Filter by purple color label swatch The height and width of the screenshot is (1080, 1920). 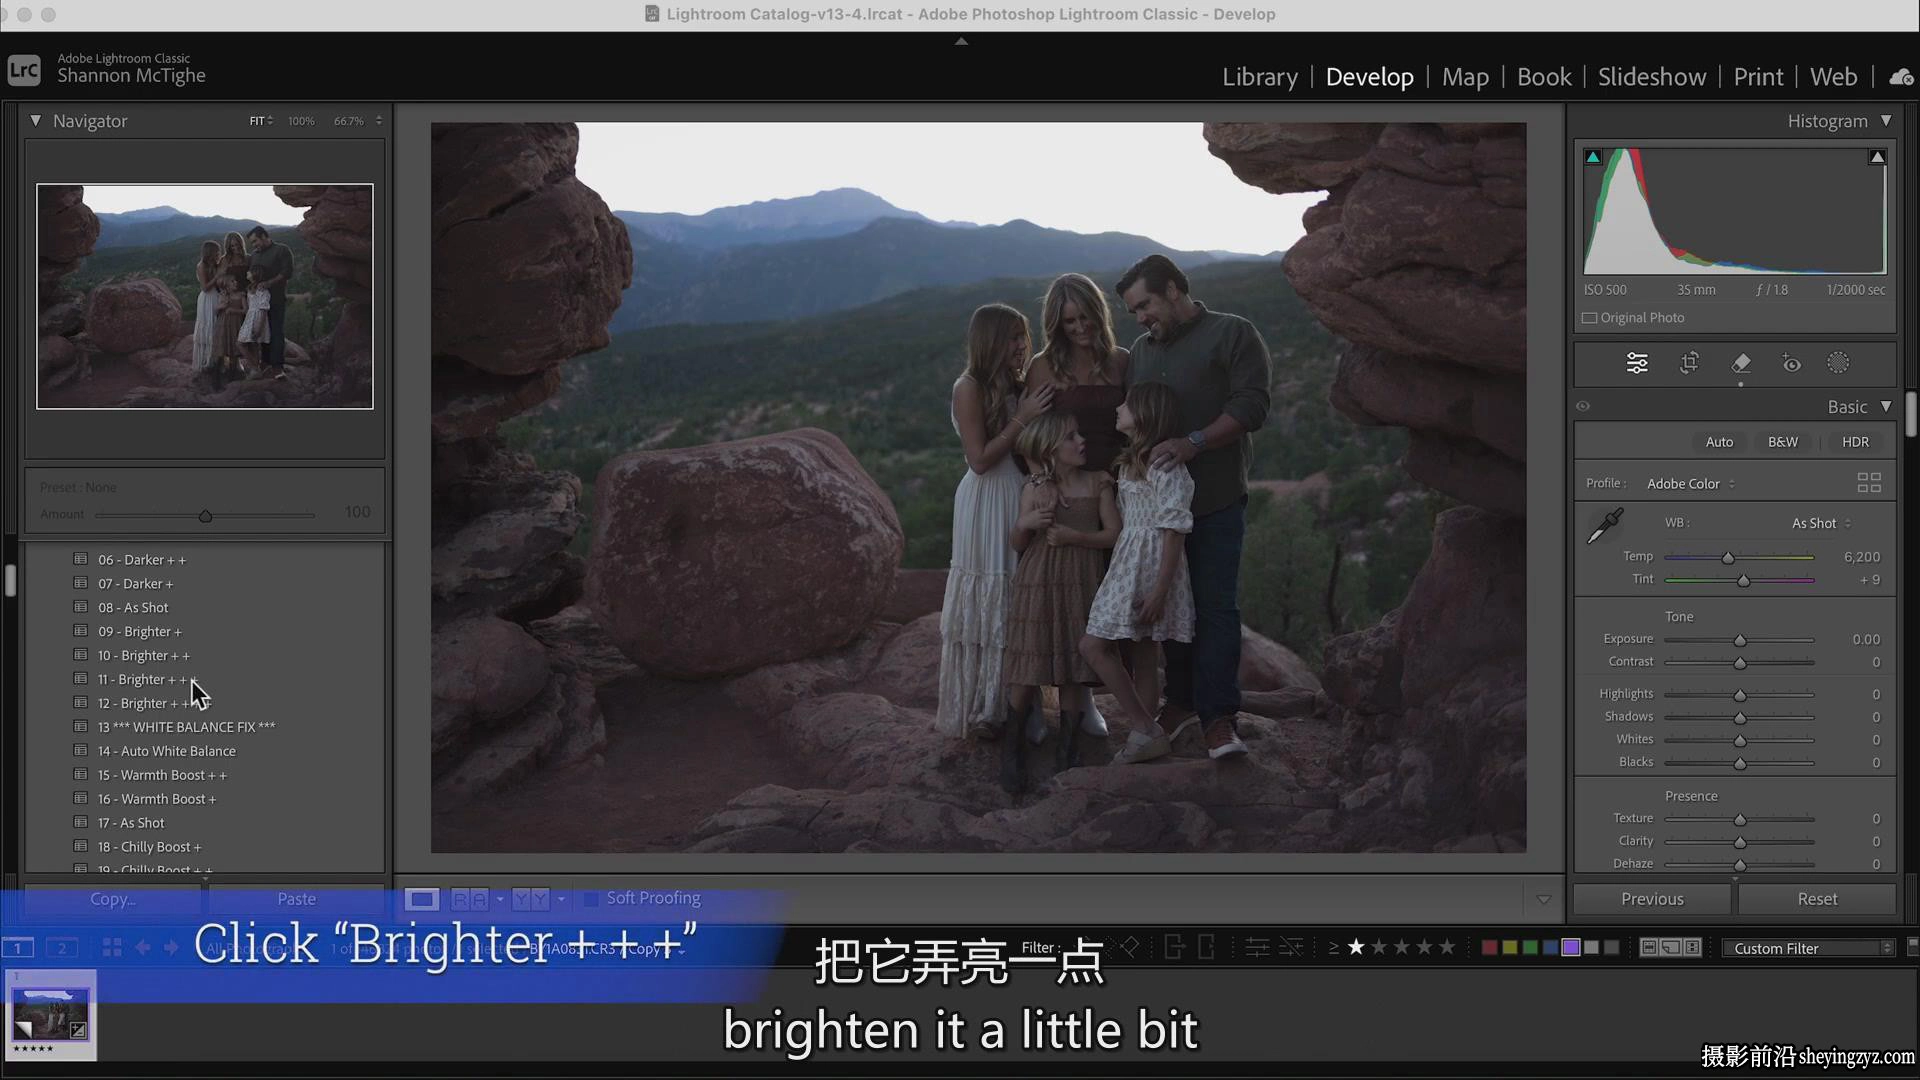(1571, 947)
